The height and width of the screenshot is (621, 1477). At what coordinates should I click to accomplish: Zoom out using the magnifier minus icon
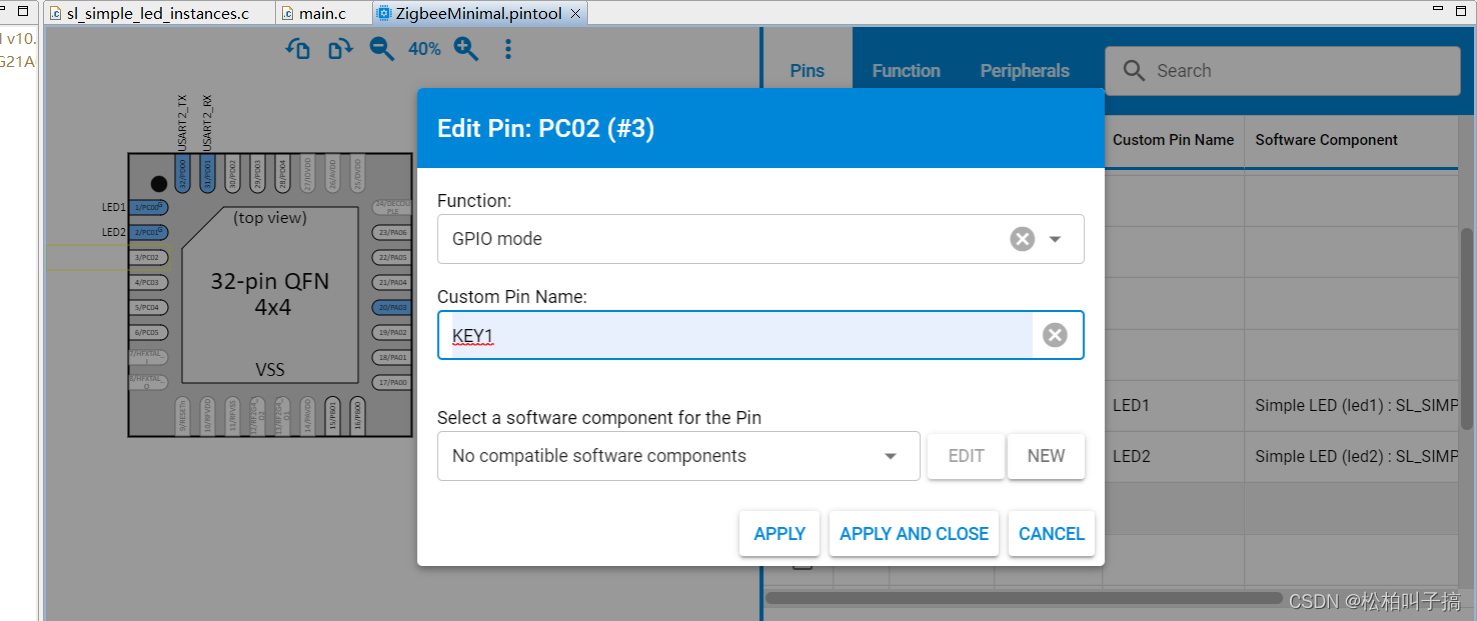click(381, 48)
